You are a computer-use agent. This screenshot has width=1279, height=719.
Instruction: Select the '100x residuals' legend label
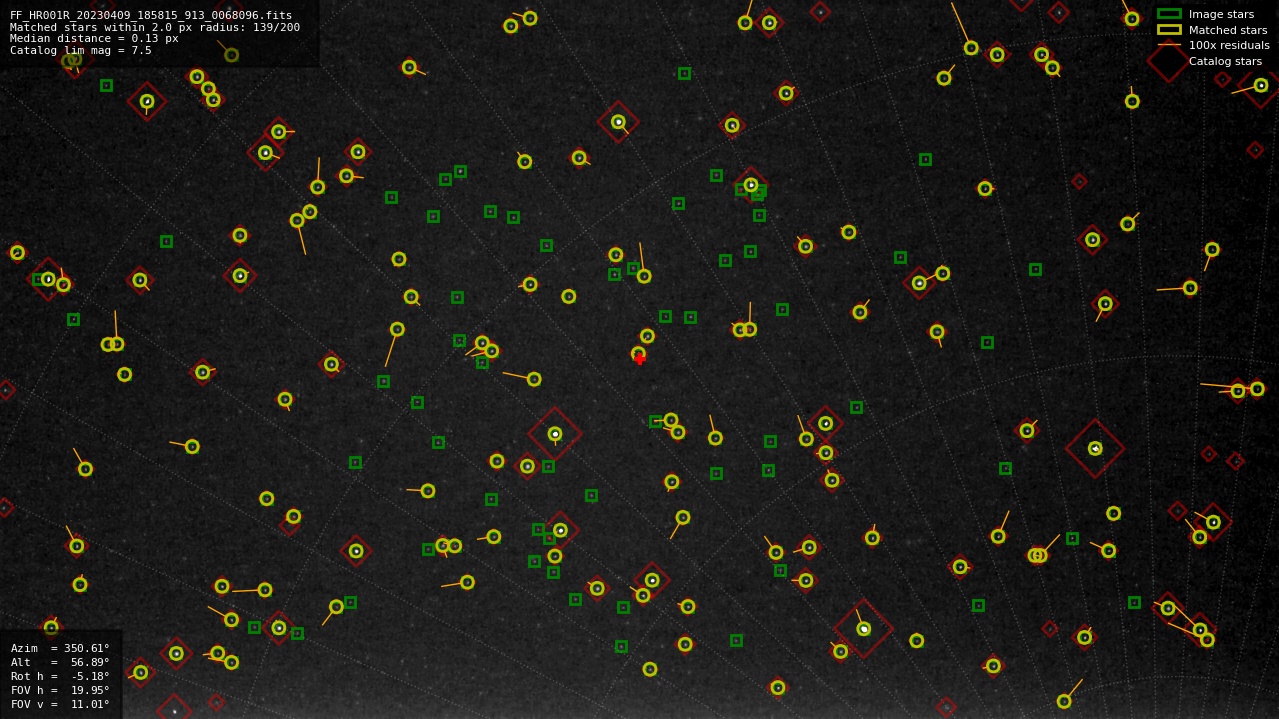tap(1229, 45)
